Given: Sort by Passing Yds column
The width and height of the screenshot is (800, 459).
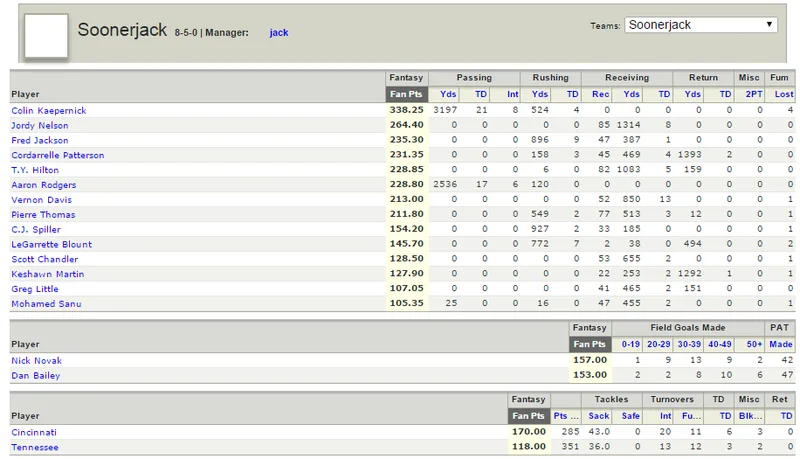Looking at the screenshot, I should point(448,94).
